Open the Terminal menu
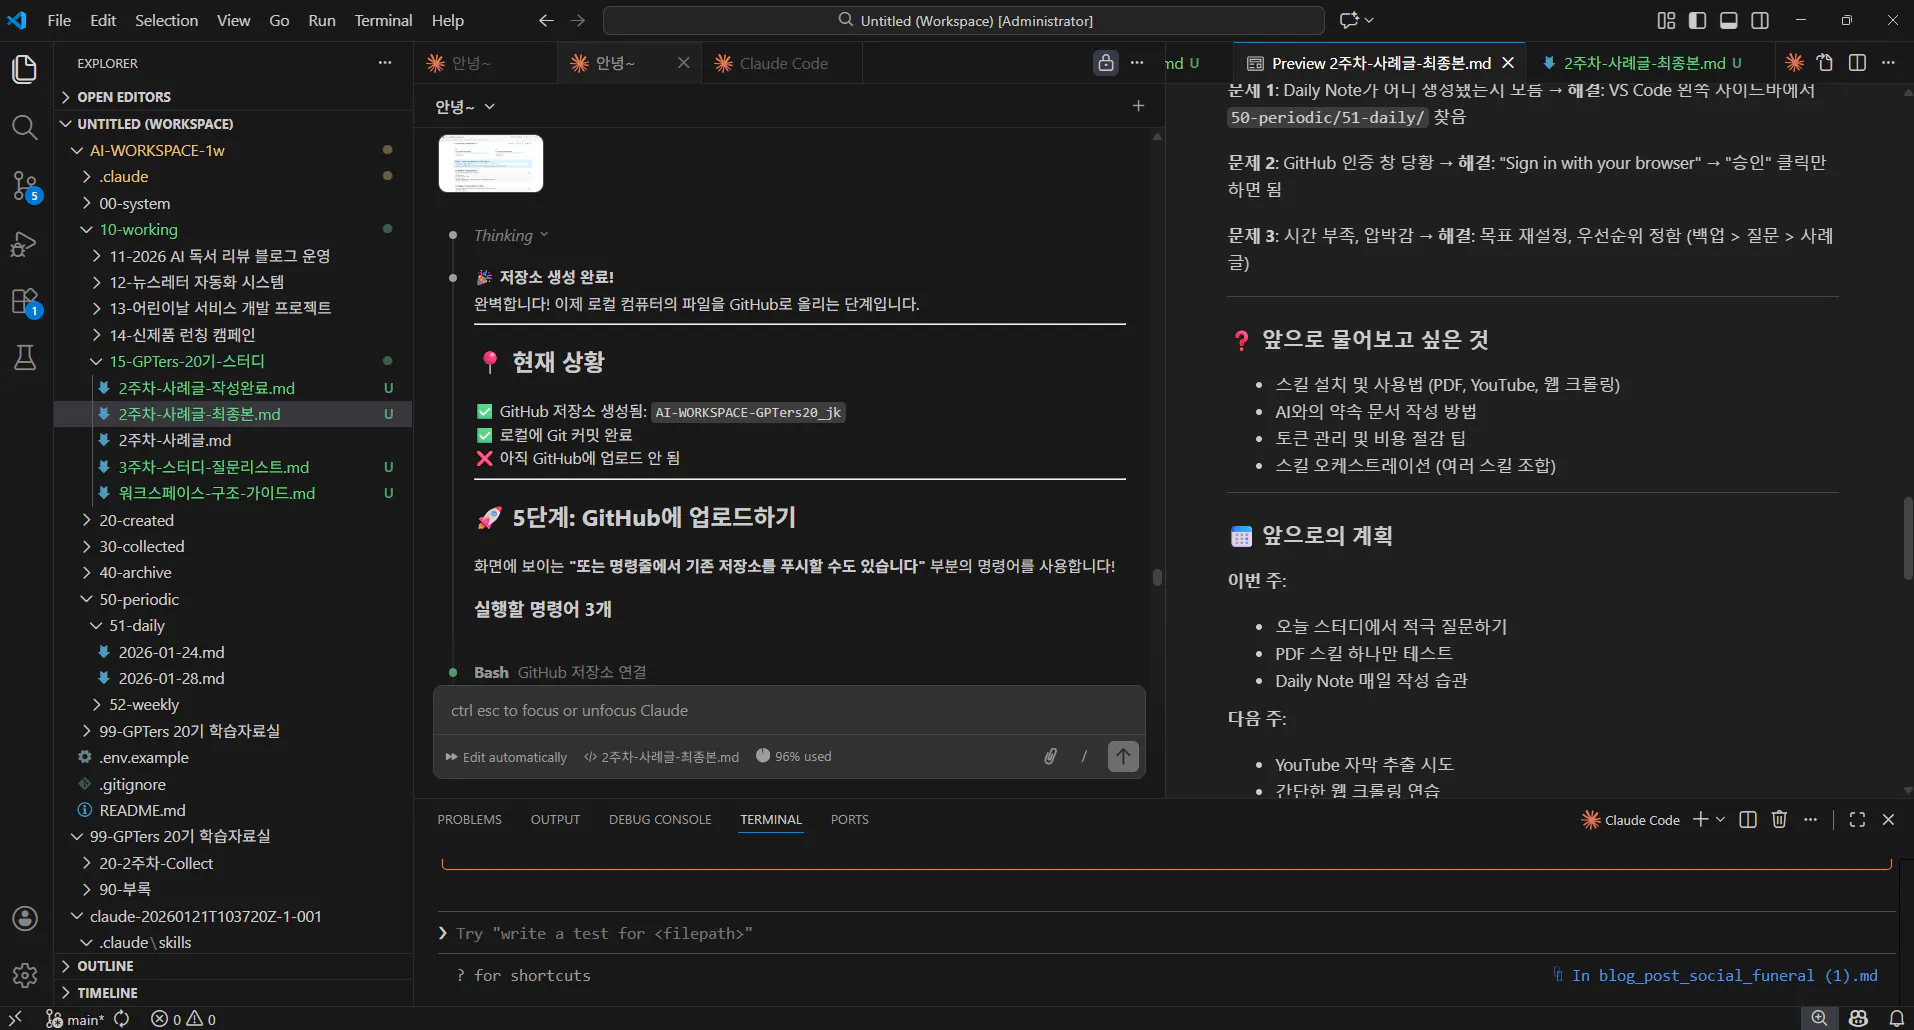 click(383, 20)
